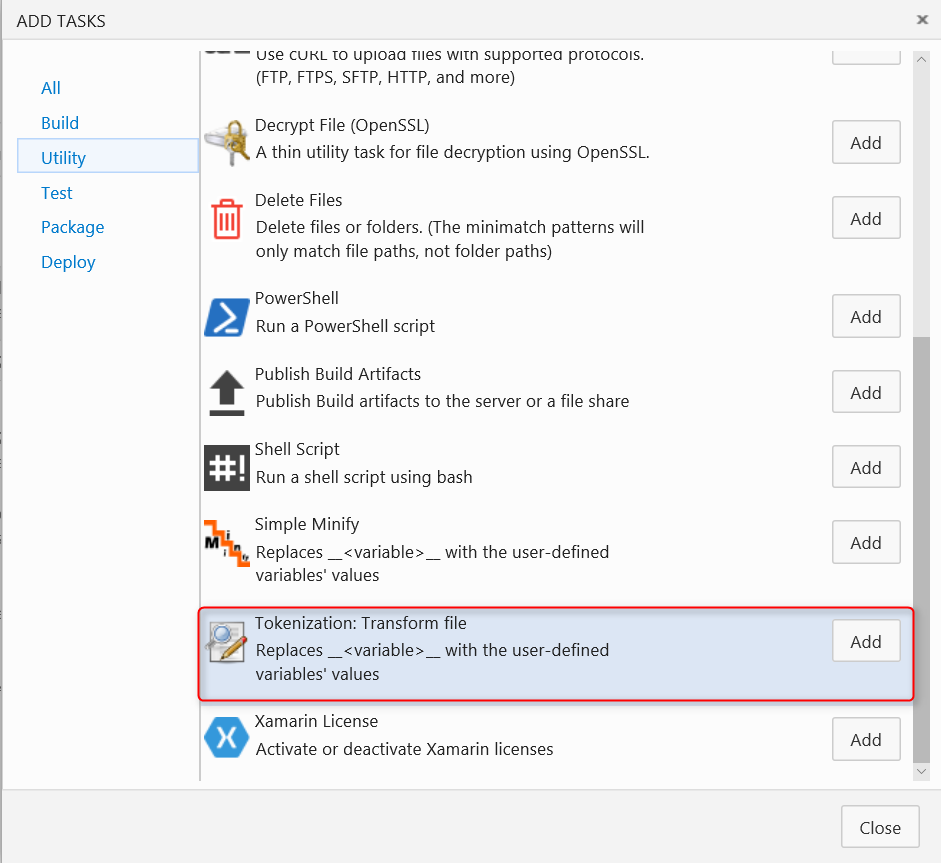The width and height of the screenshot is (941, 863).
Task: Click the Shell Script hash-bang icon
Action: tap(227, 468)
